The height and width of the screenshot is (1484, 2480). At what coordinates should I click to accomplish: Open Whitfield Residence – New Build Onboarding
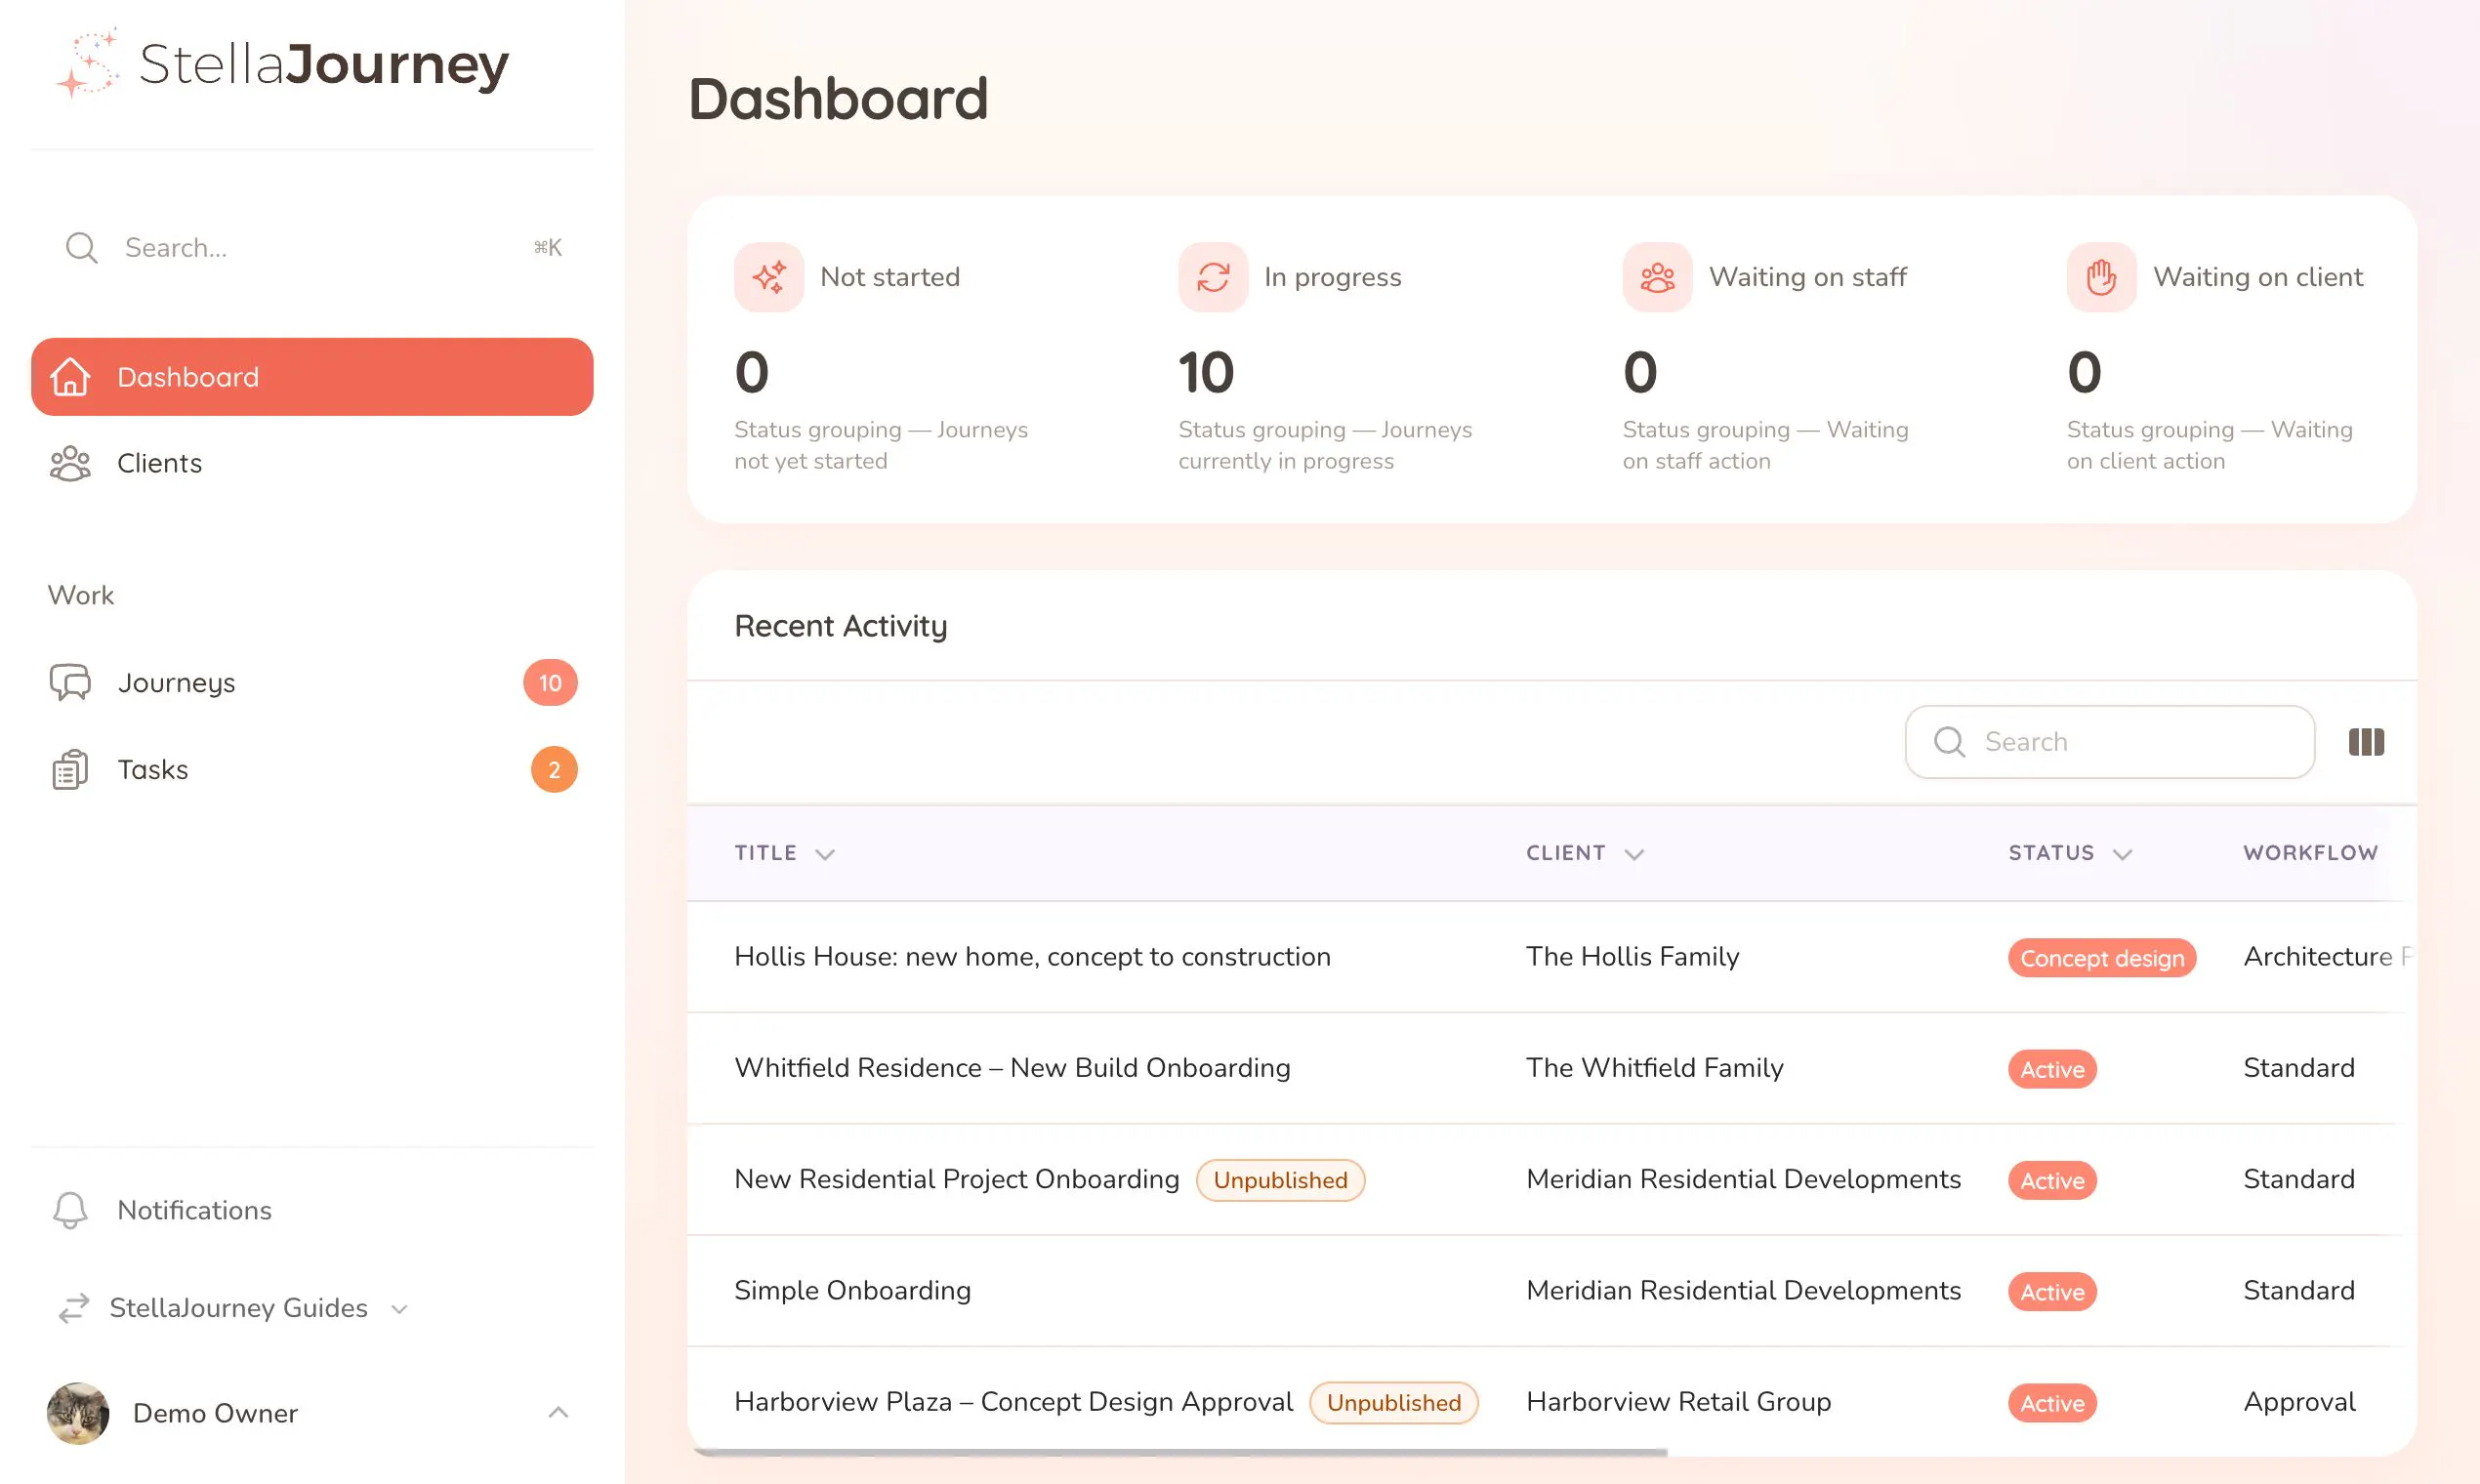point(1012,1067)
